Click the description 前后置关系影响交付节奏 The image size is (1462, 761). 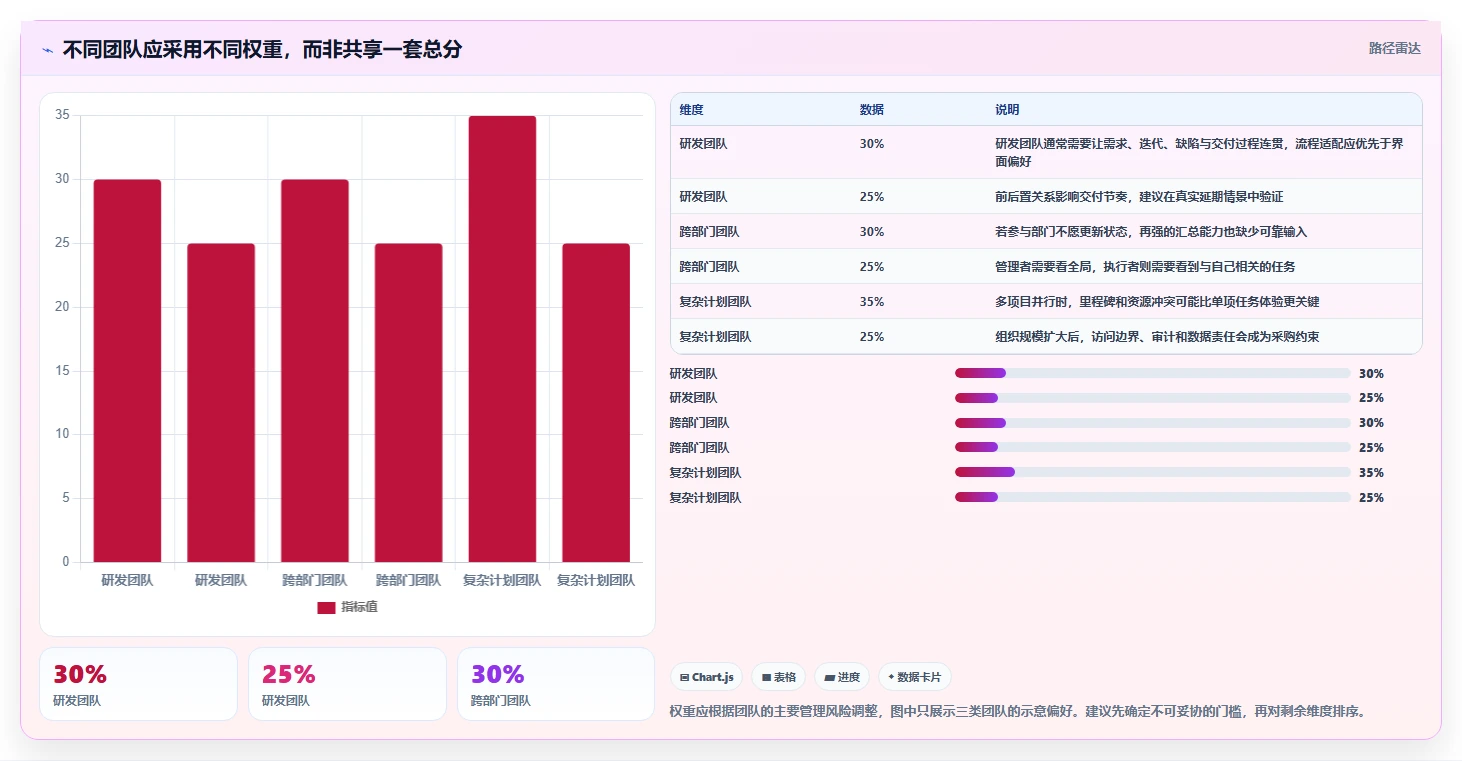1139,197
